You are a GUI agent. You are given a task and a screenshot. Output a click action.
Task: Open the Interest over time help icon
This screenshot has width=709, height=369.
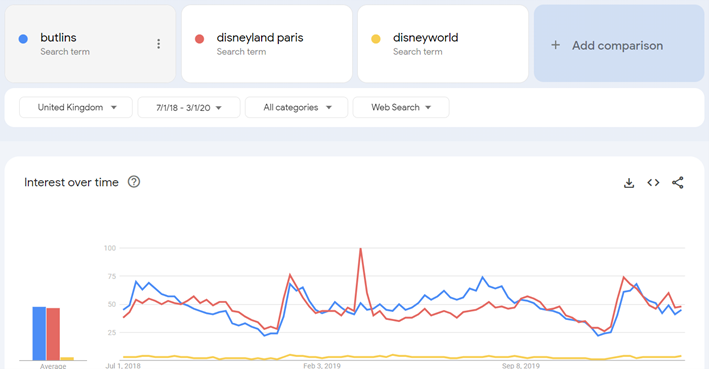pyautogui.click(x=134, y=182)
